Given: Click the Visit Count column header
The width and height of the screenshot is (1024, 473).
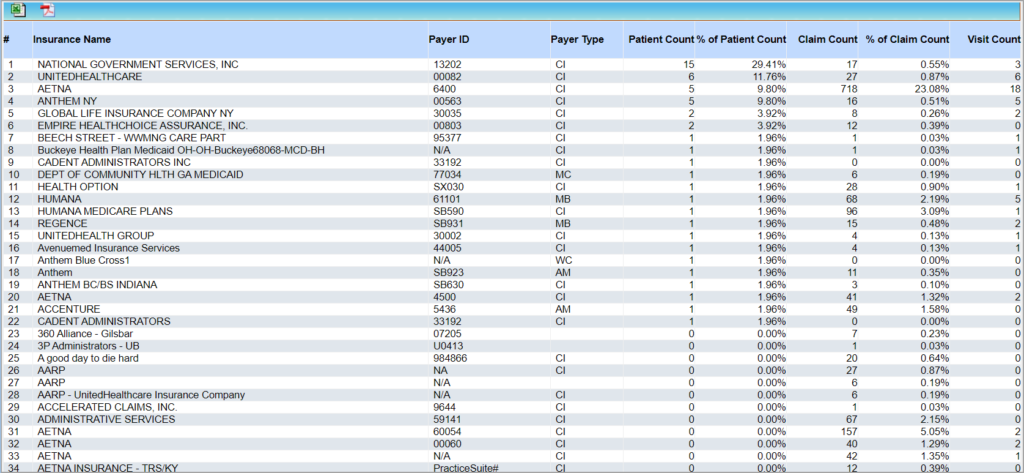Looking at the screenshot, I should pyautogui.click(x=993, y=40).
